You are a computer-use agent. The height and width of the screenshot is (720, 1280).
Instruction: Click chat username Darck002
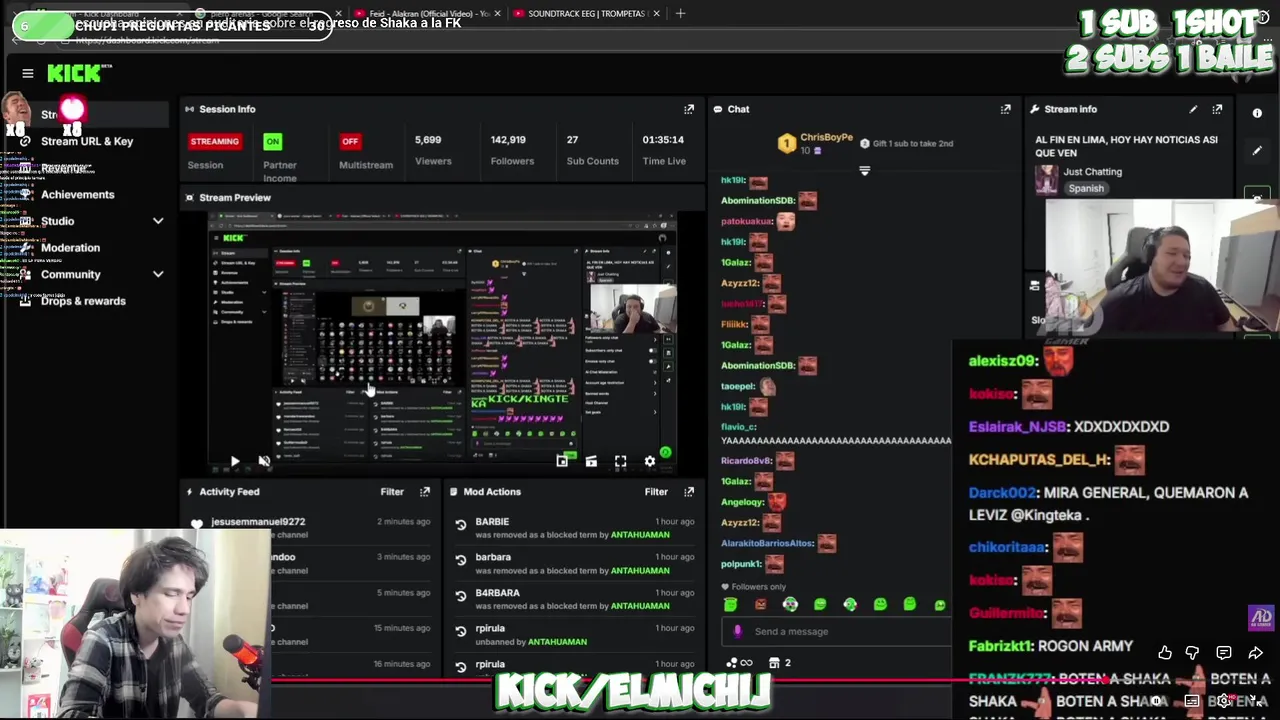[x=1003, y=493]
